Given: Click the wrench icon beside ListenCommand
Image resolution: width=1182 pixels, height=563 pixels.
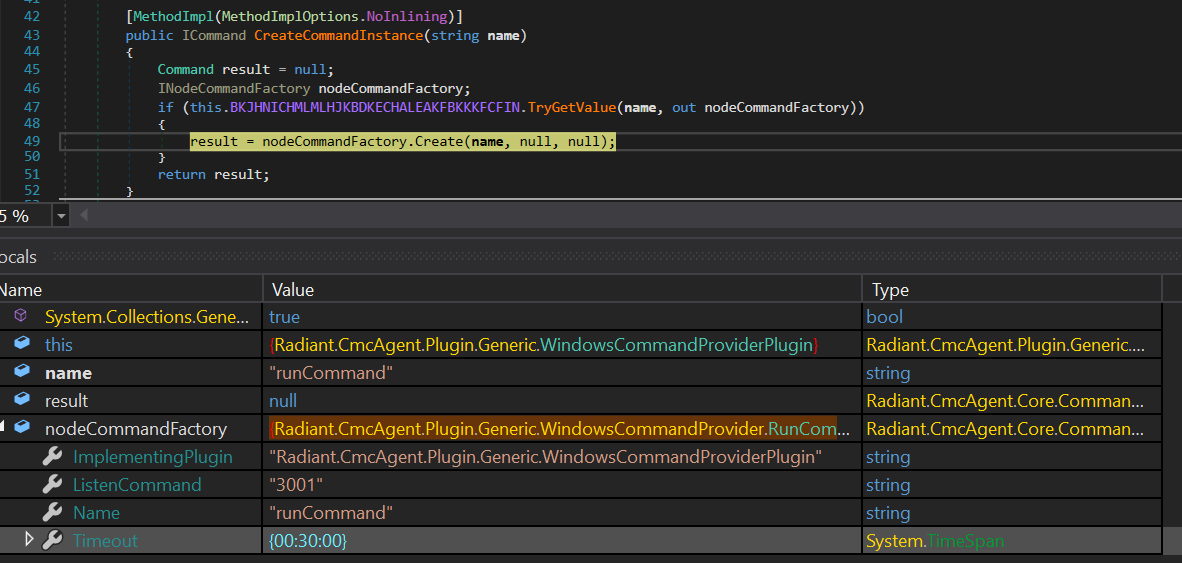Looking at the screenshot, I should [52, 484].
